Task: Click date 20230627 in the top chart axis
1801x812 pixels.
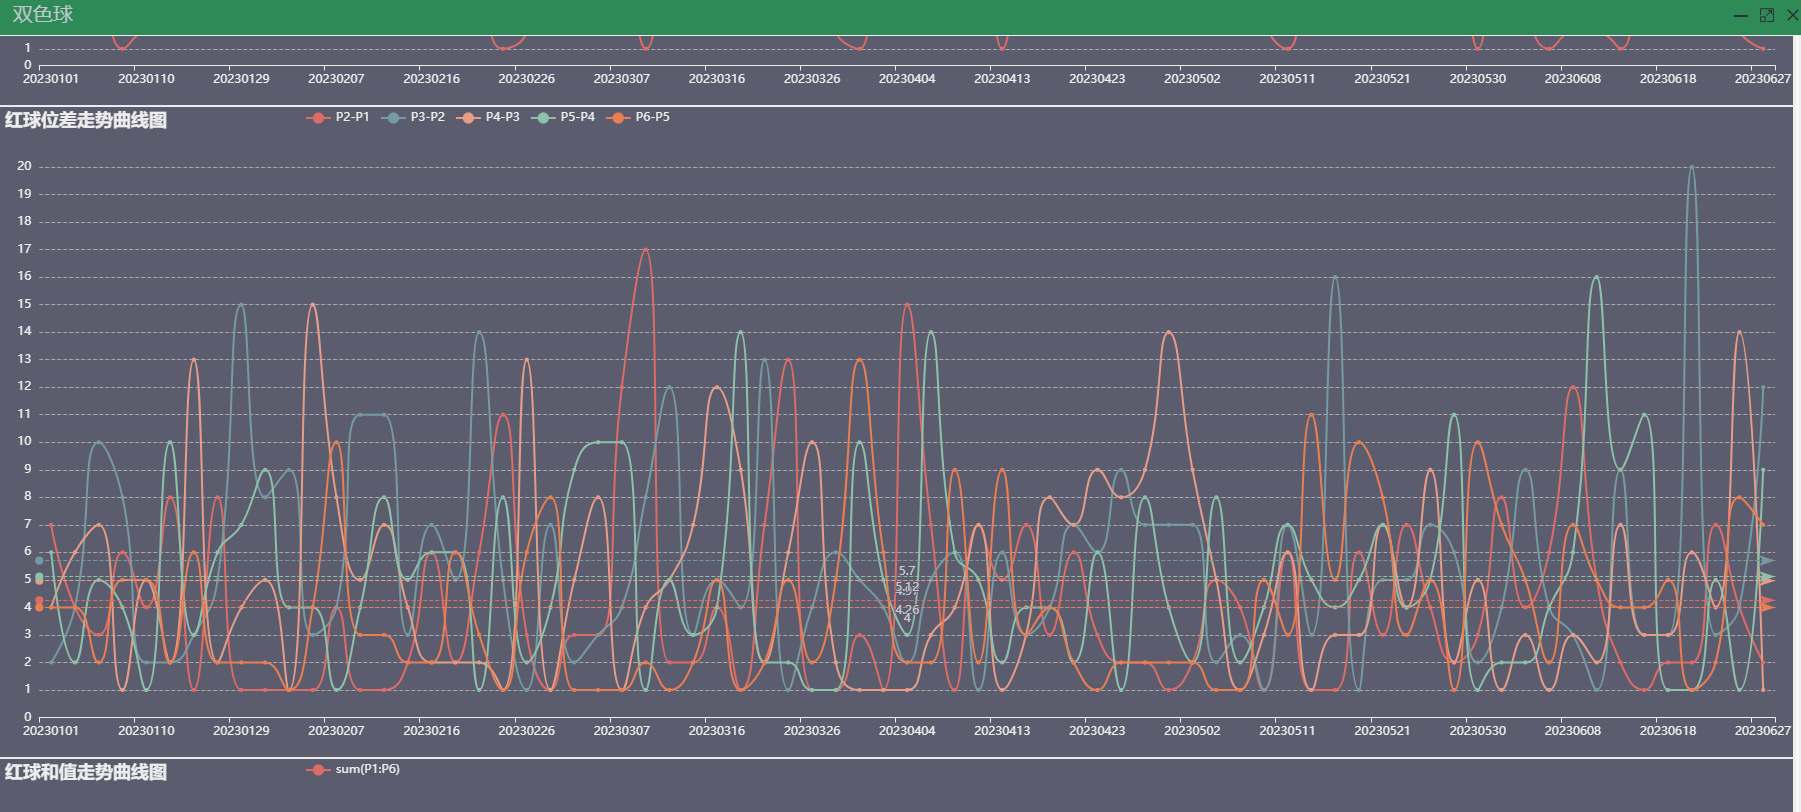Action: tap(1763, 79)
